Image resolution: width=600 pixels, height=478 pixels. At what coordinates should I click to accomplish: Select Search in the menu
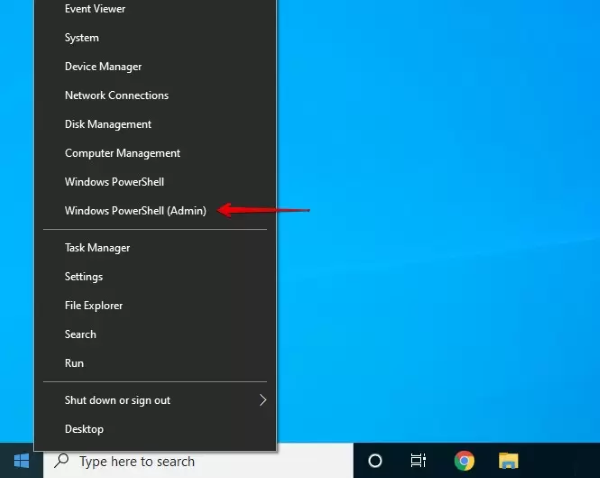pyautogui.click(x=155, y=334)
